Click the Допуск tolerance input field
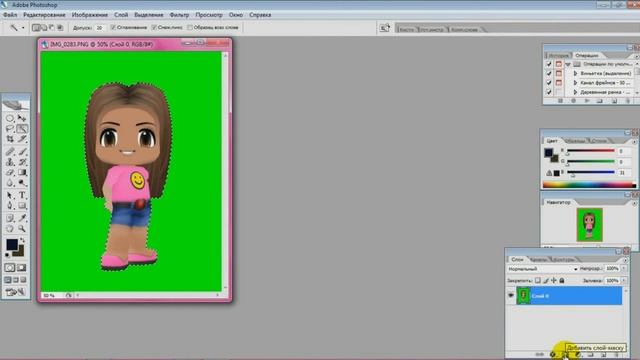640x360 pixels. point(100,28)
